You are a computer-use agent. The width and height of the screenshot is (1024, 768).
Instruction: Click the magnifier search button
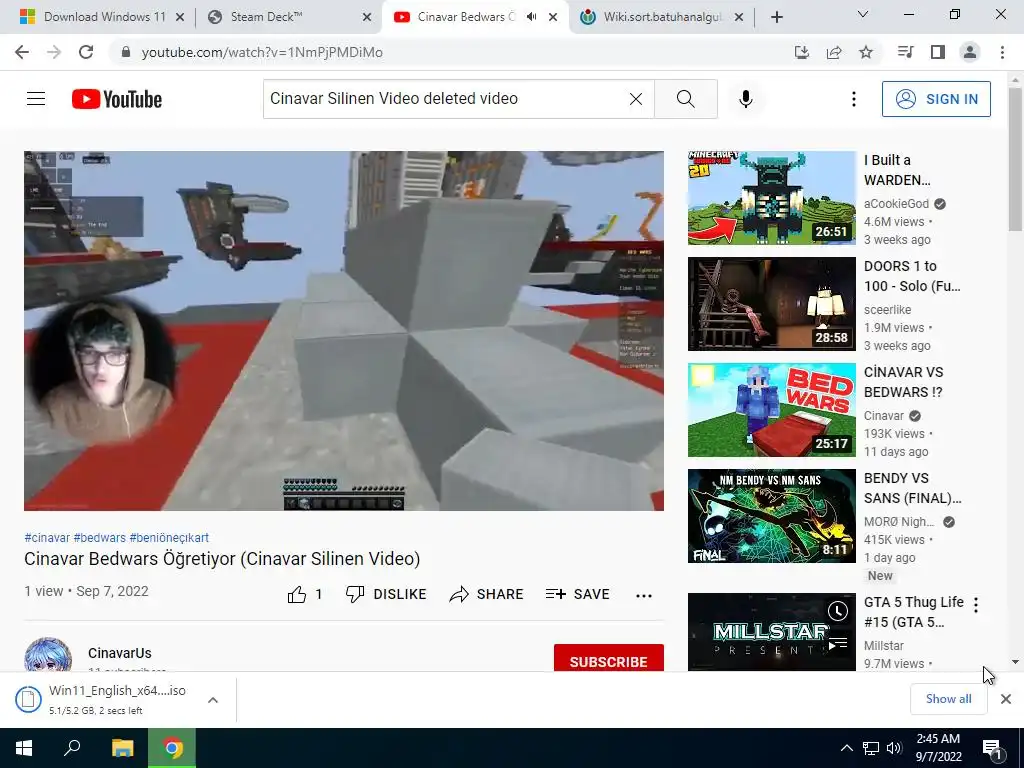click(x=686, y=99)
